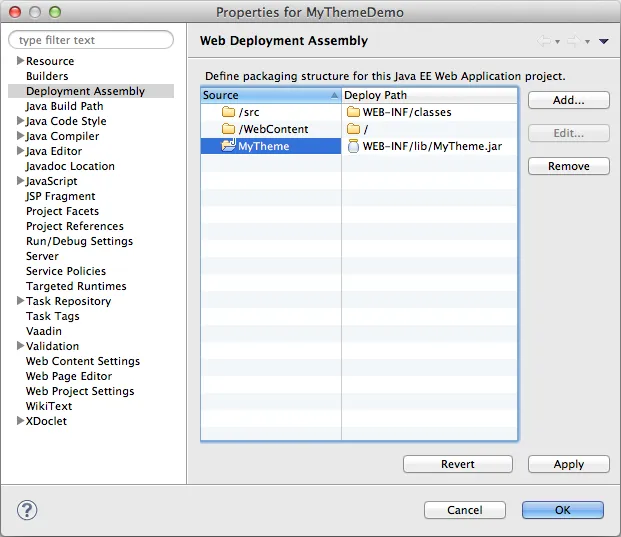Click the Add... button
Image resolution: width=621 pixels, height=537 pixels.
569,100
